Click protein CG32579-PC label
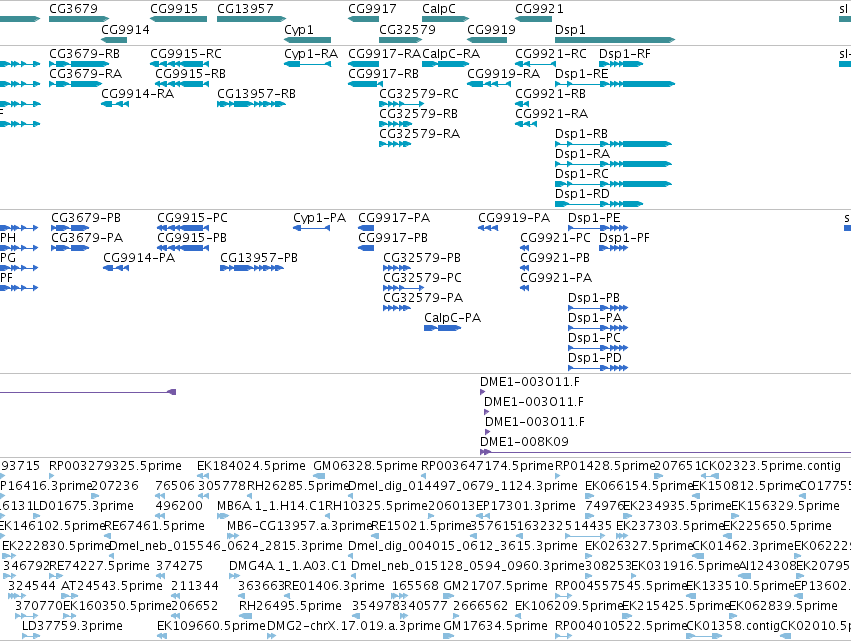The width and height of the screenshot is (851, 641). [x=422, y=278]
